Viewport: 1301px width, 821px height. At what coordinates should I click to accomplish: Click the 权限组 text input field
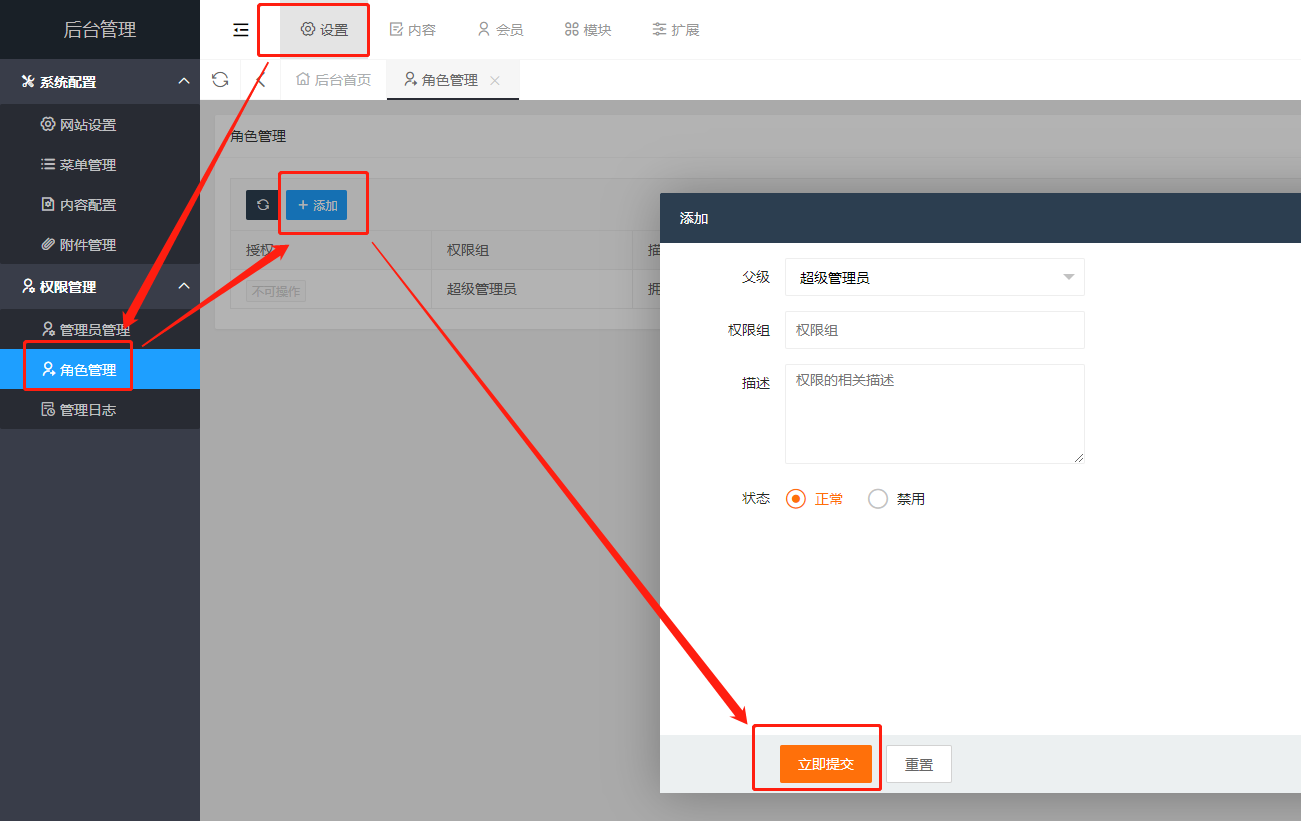coord(934,330)
